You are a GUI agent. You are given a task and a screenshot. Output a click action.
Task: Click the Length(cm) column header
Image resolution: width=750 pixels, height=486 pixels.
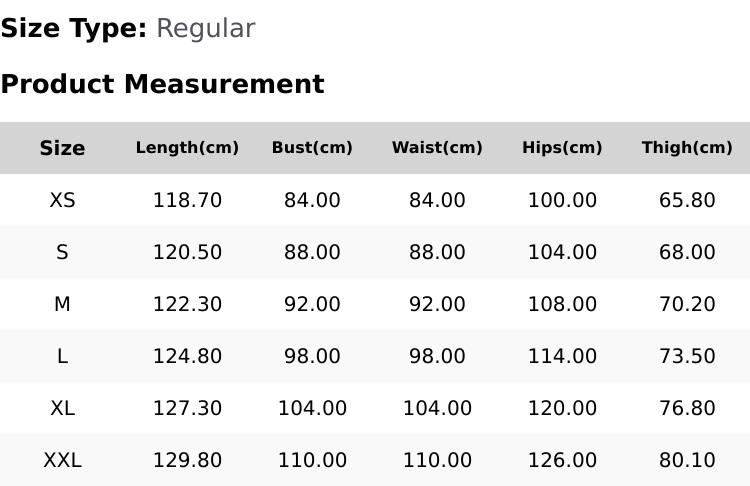(x=187, y=148)
